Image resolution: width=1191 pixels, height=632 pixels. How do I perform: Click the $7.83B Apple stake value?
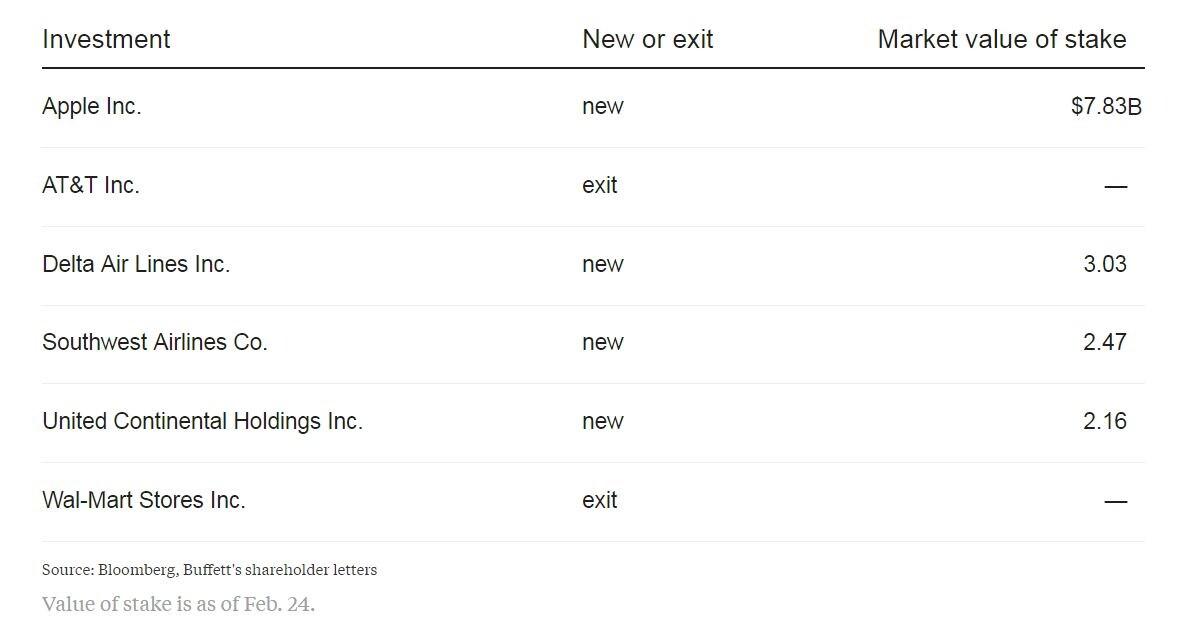[1105, 106]
